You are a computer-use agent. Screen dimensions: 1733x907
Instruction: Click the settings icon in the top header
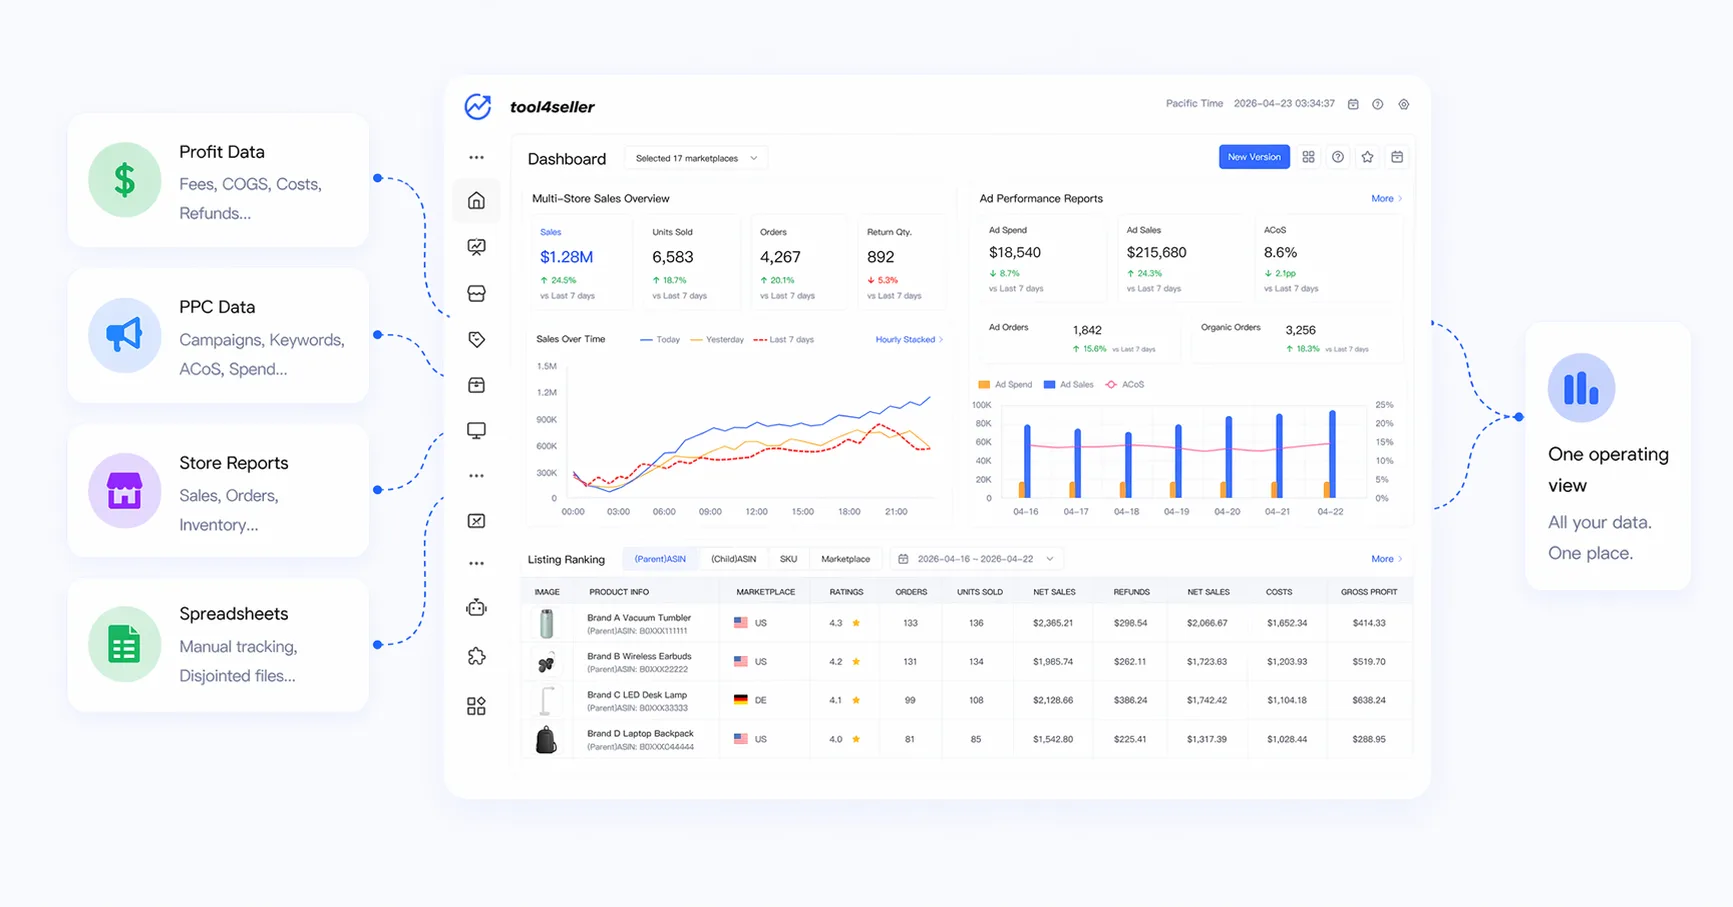coord(1404,104)
